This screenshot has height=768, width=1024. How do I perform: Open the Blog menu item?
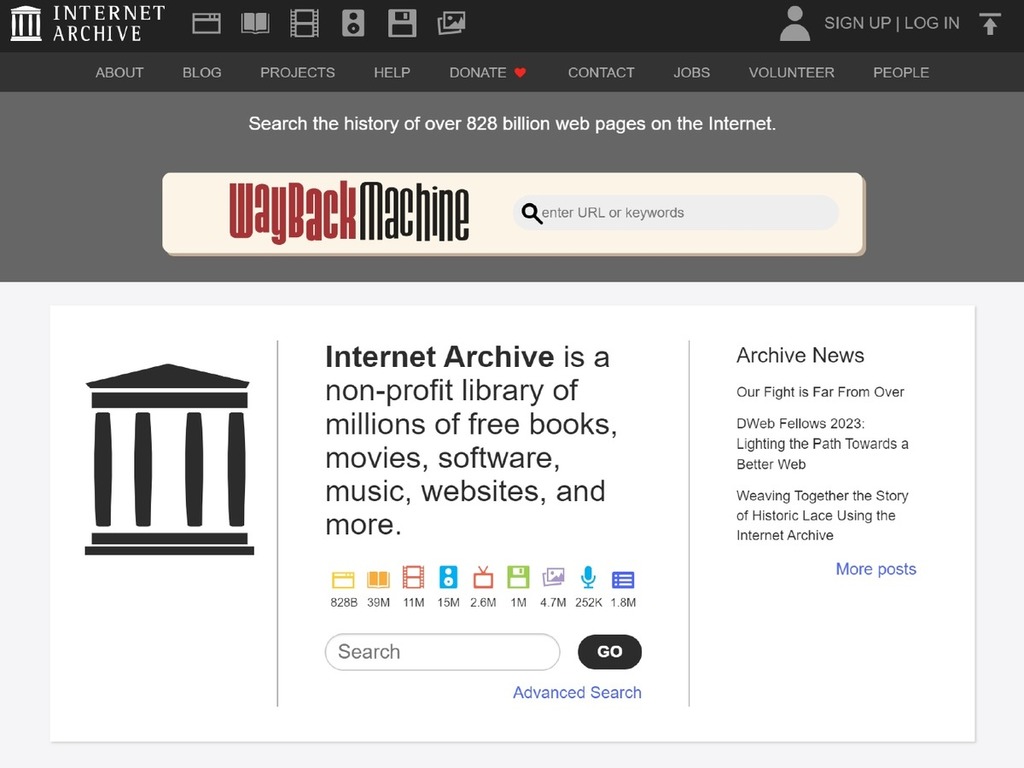(x=202, y=72)
